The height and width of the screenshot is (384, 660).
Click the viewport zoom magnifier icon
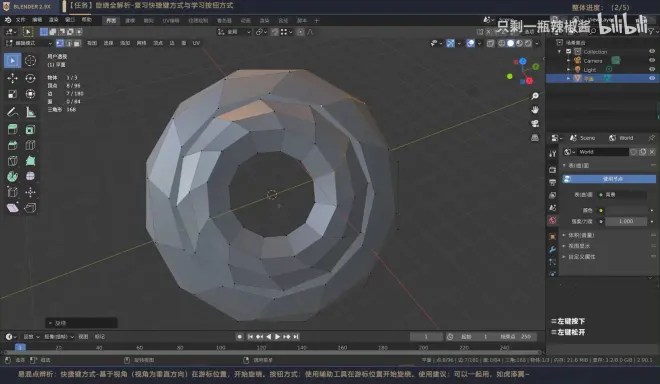coord(535,96)
